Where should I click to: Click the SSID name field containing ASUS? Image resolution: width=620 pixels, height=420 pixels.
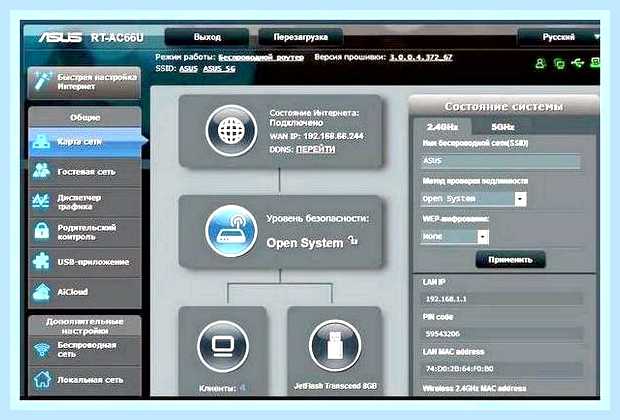coord(501,161)
